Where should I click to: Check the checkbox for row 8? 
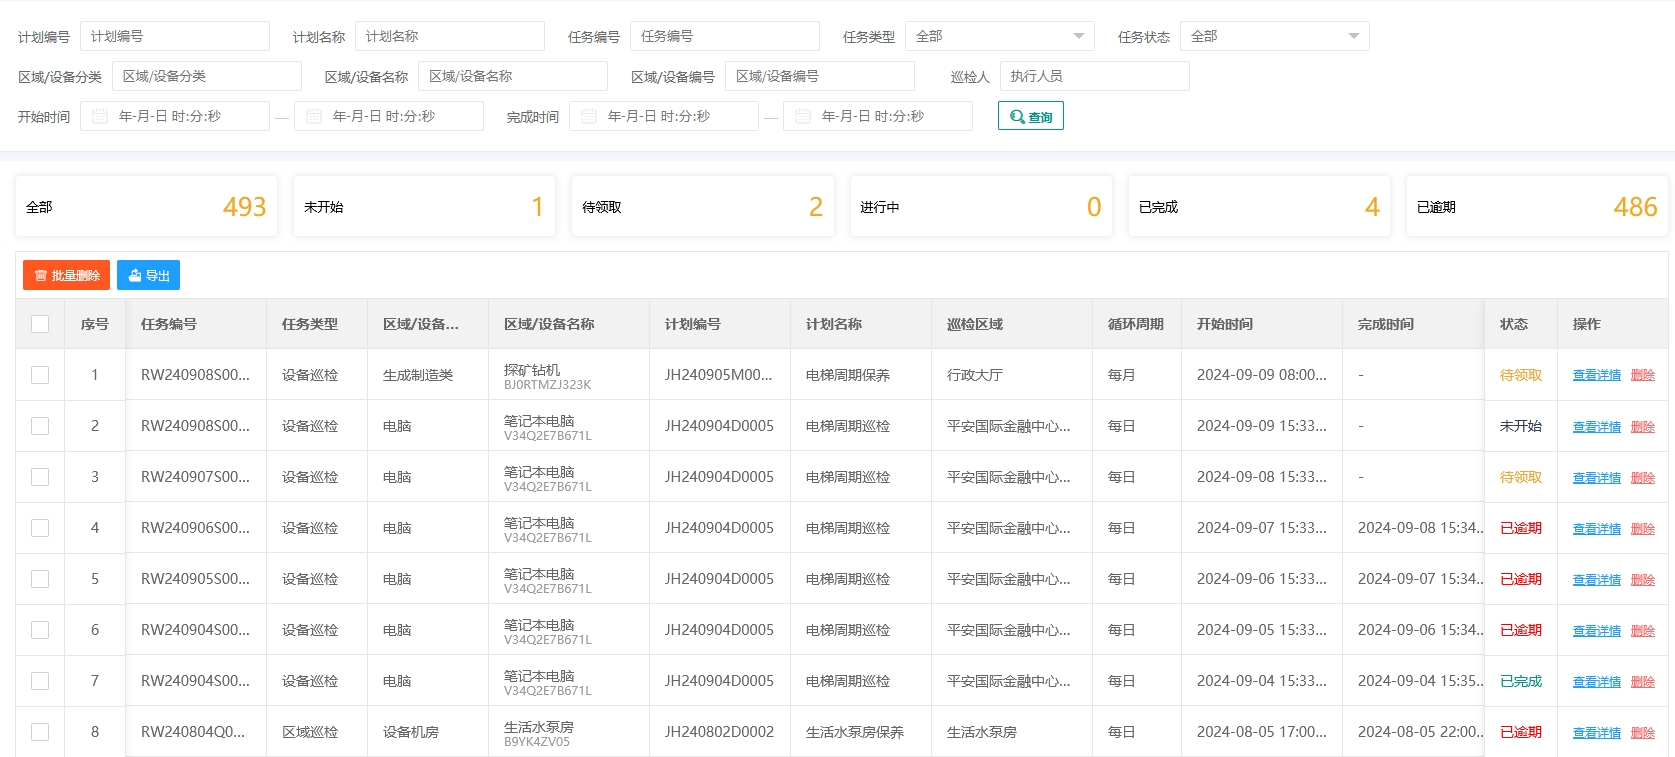point(40,732)
